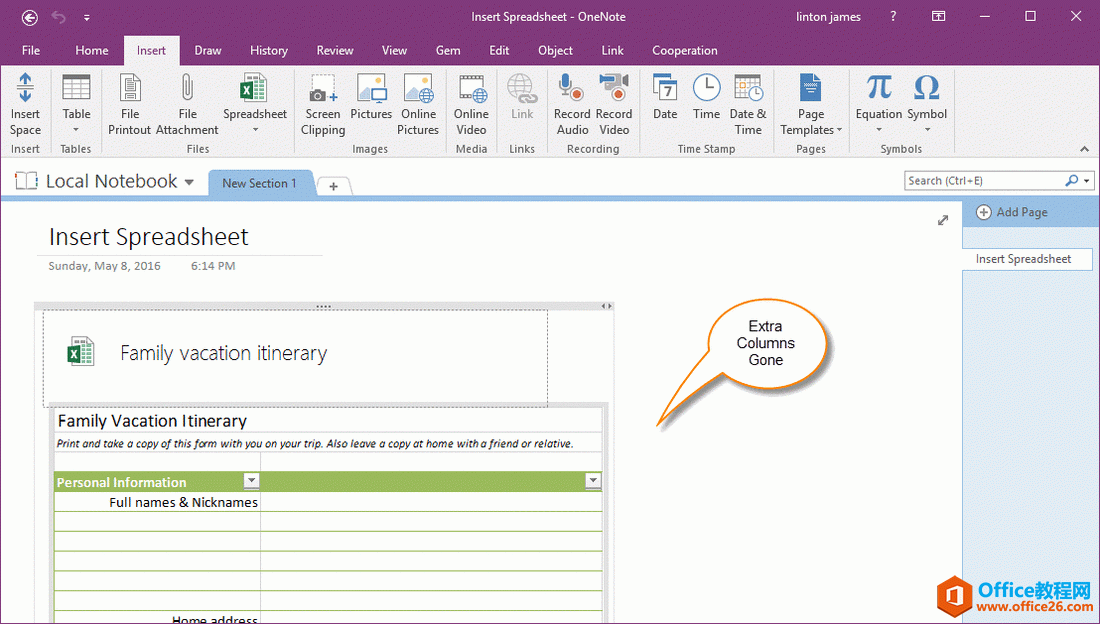
Task: Open the Table dropdown menu
Action: 76,129
